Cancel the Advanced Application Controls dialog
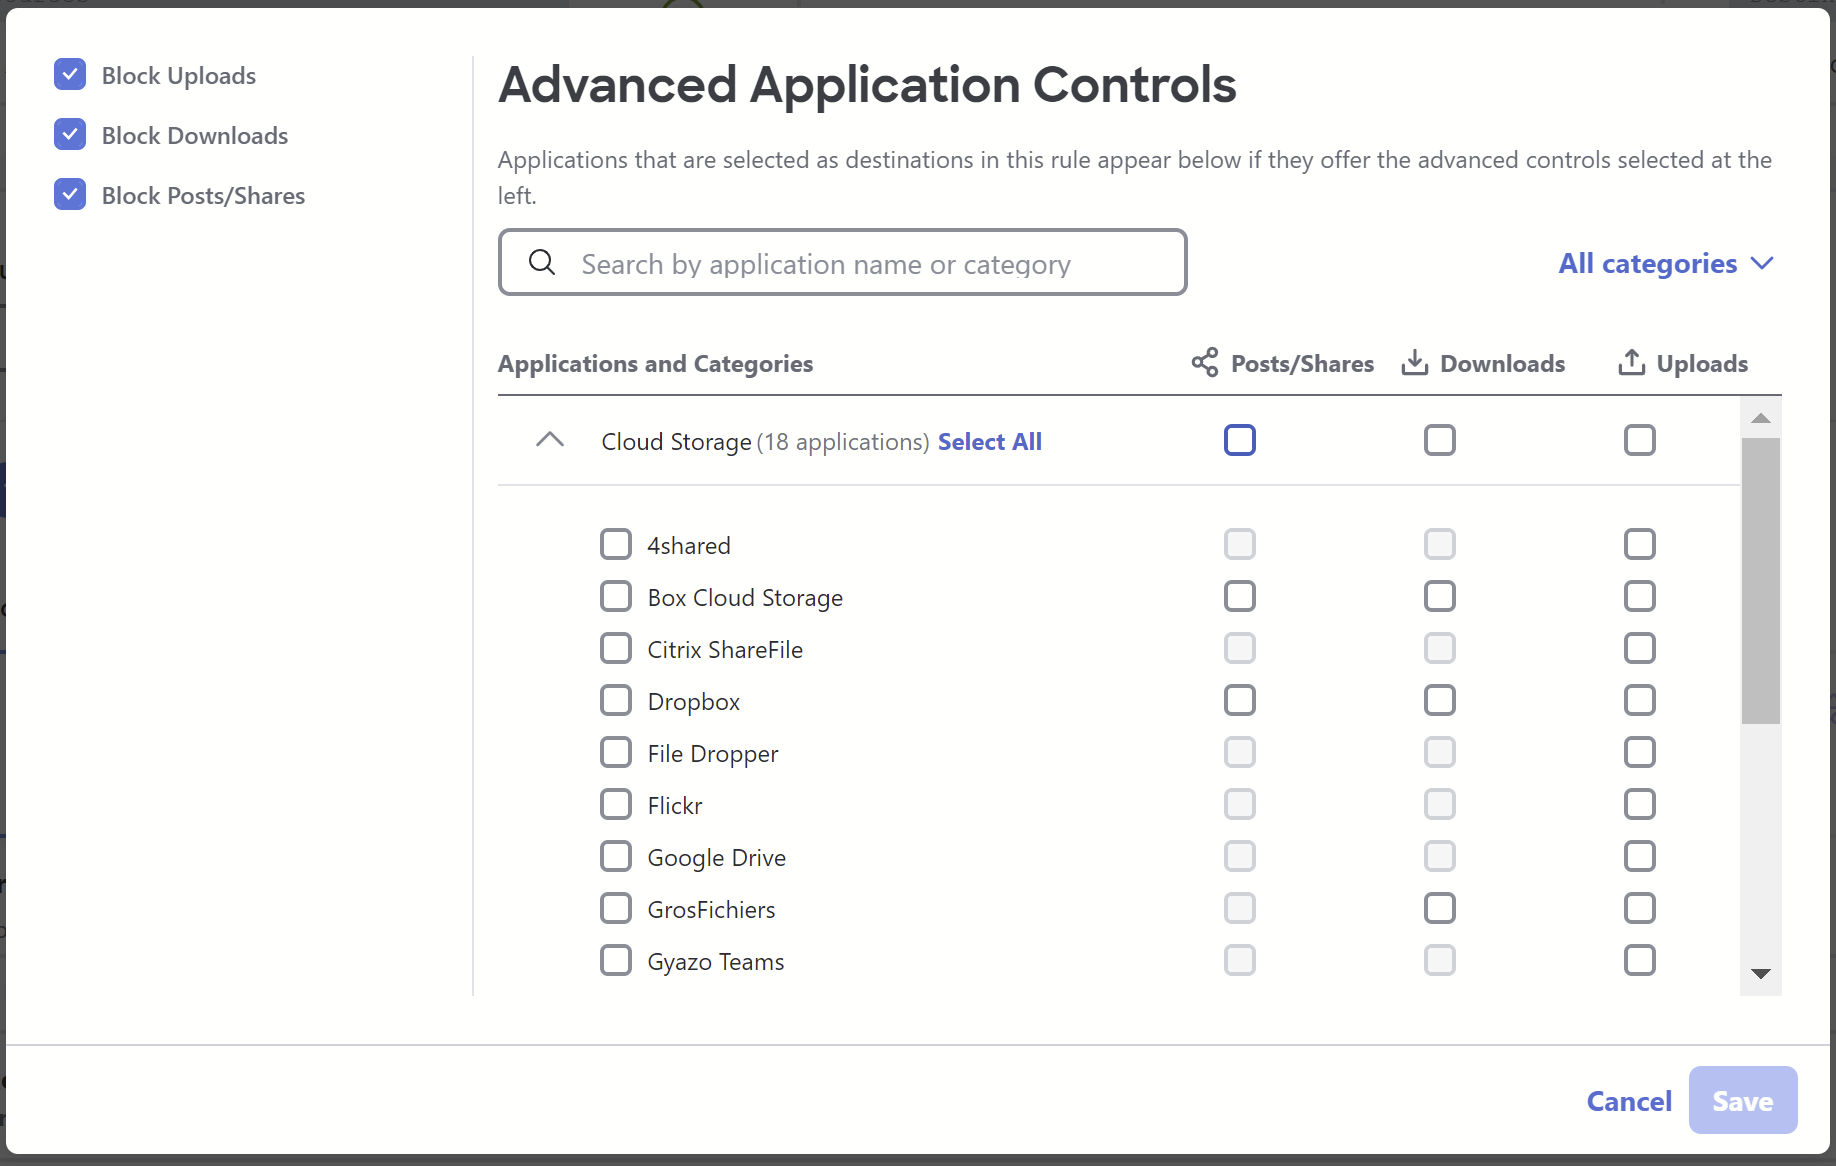 click(x=1629, y=1101)
